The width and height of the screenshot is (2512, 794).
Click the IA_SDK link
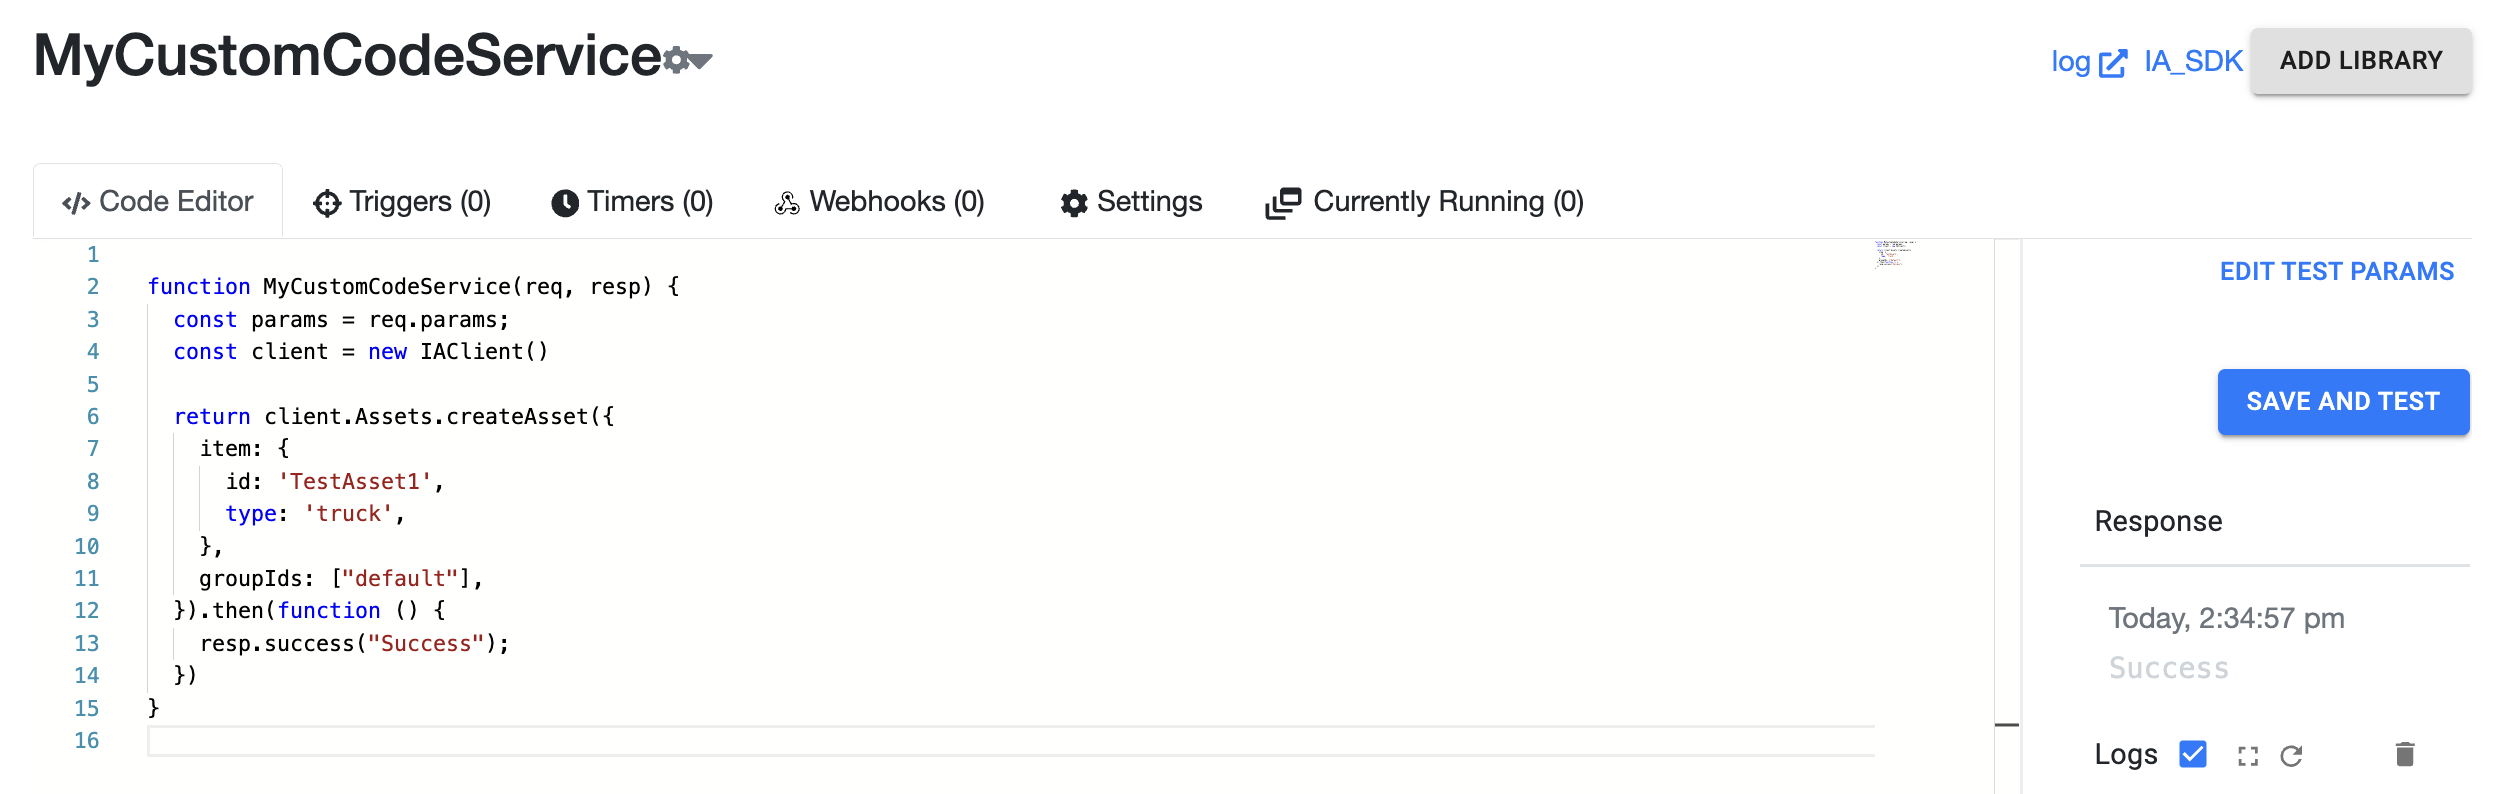2192,62
